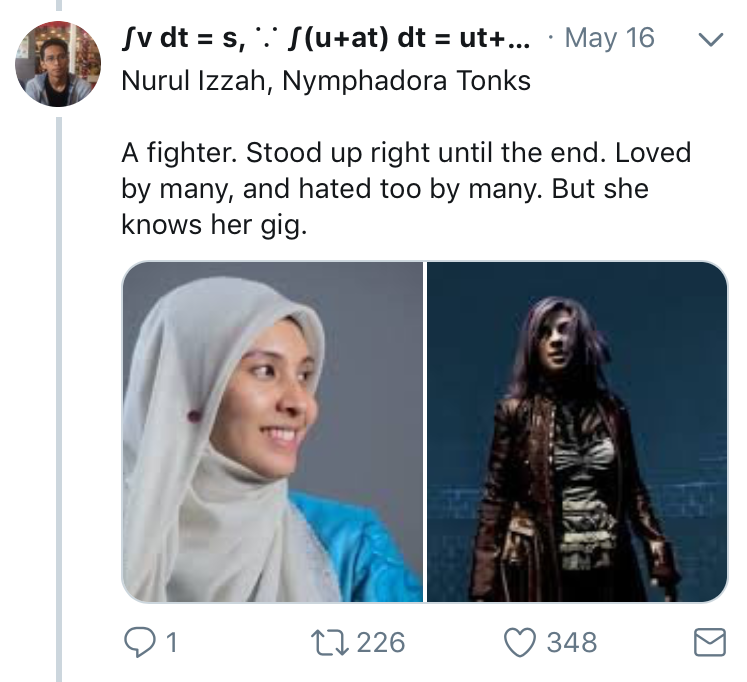Click the thread line above the avatar
Image resolution: width=747 pixels, height=682 pixels.
[x=58, y=6]
